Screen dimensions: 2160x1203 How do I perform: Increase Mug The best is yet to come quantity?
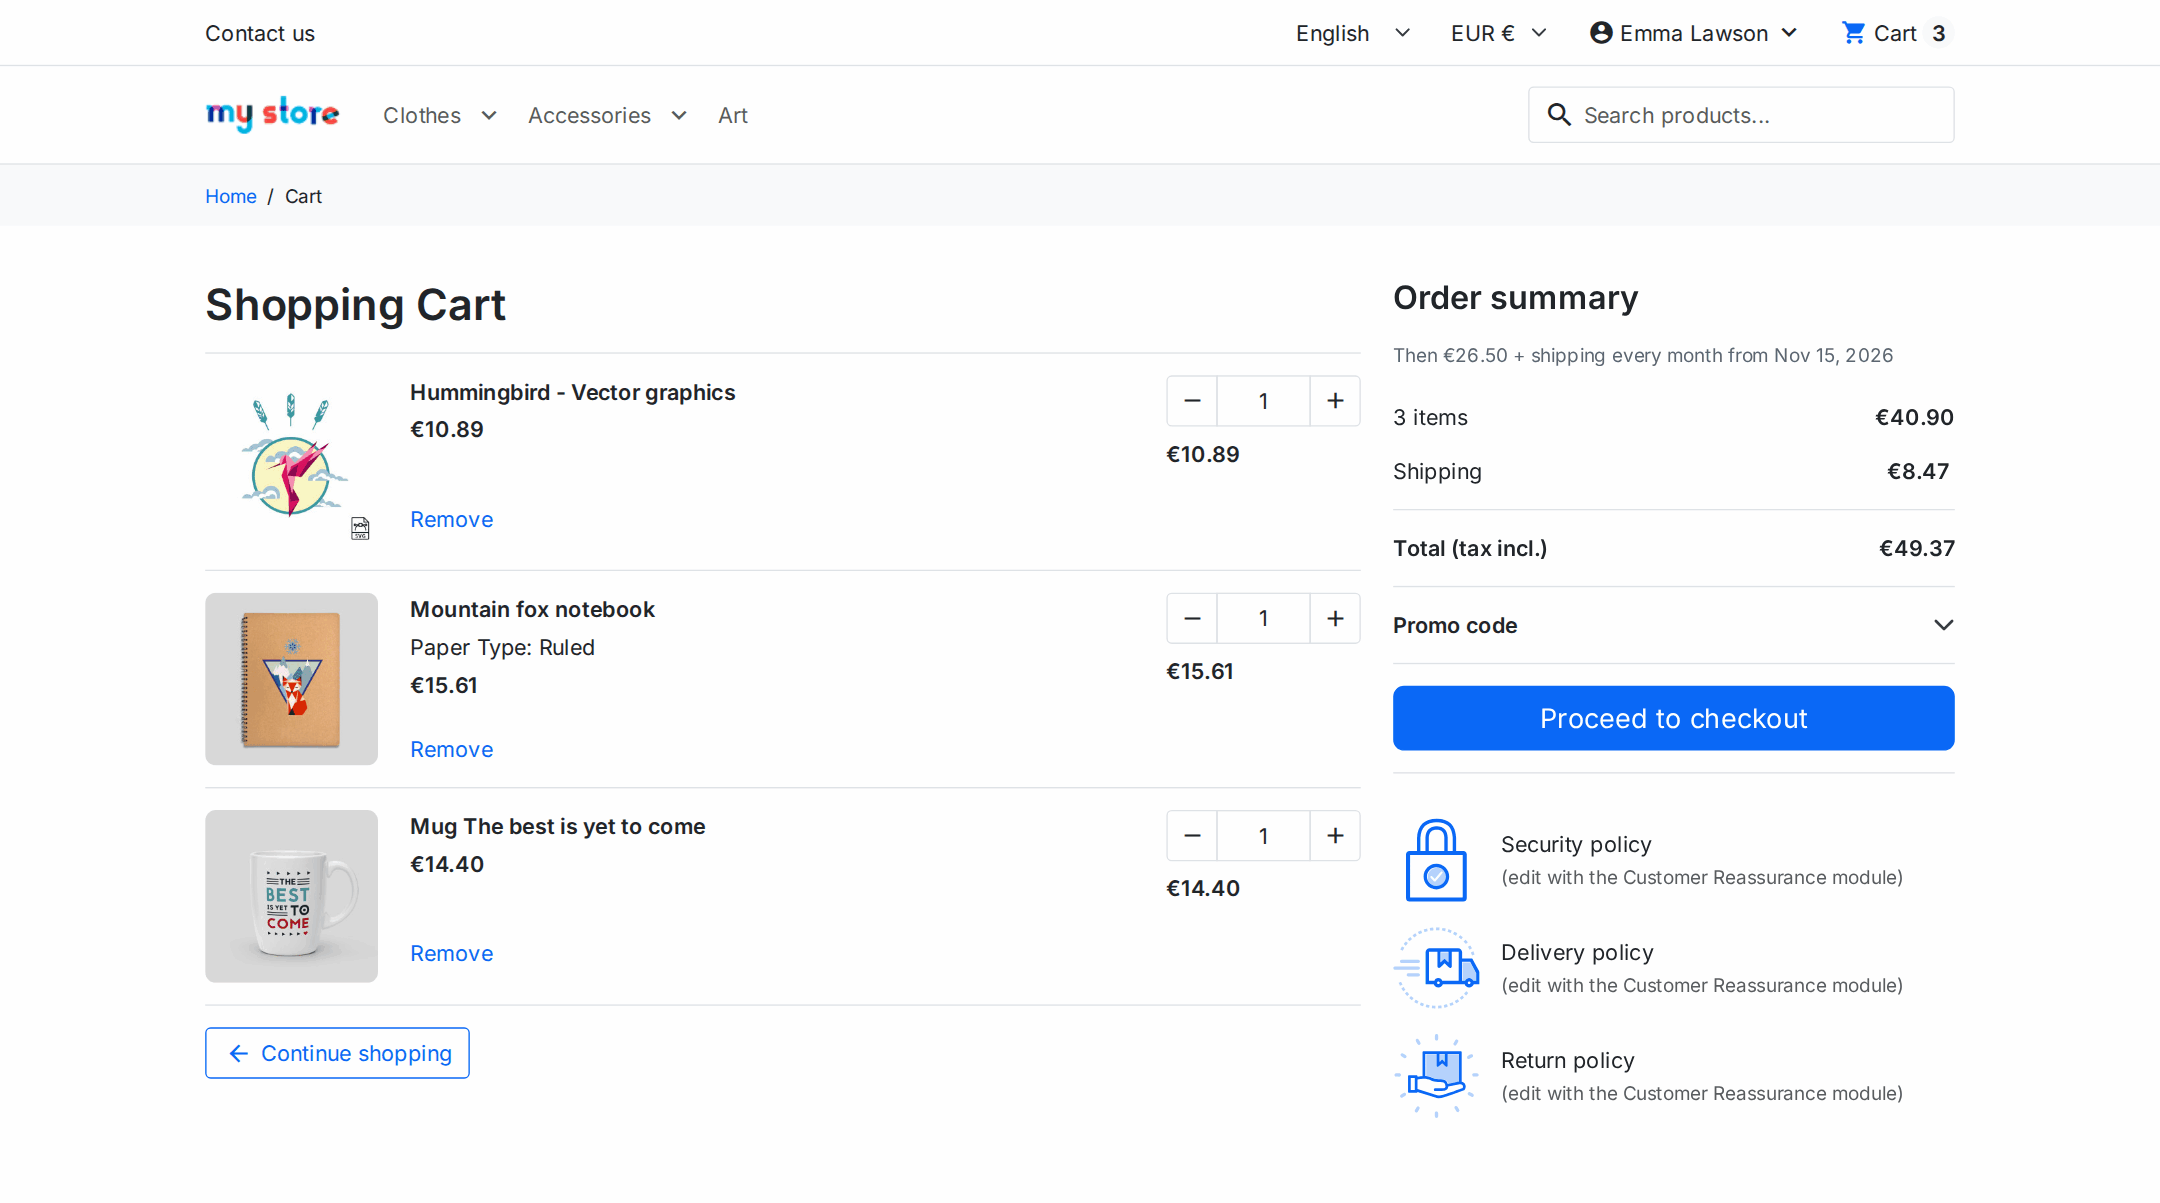tap(1335, 835)
